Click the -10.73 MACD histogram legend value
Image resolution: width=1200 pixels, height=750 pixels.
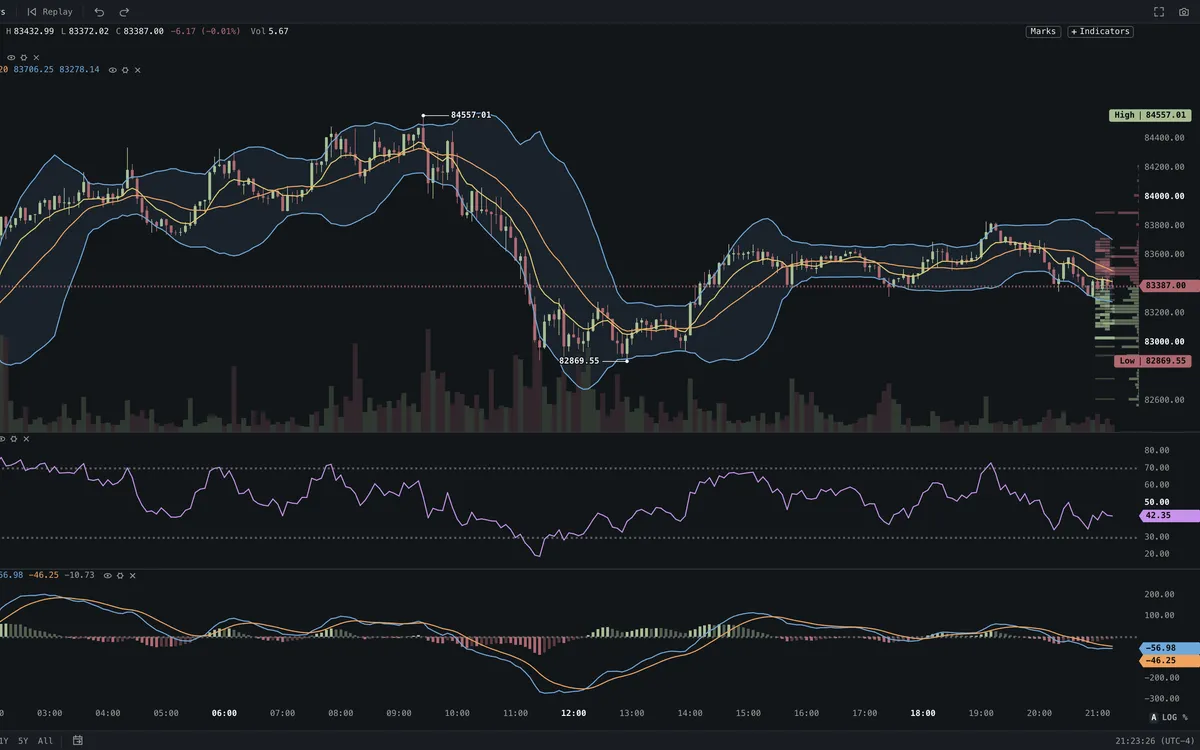point(78,575)
